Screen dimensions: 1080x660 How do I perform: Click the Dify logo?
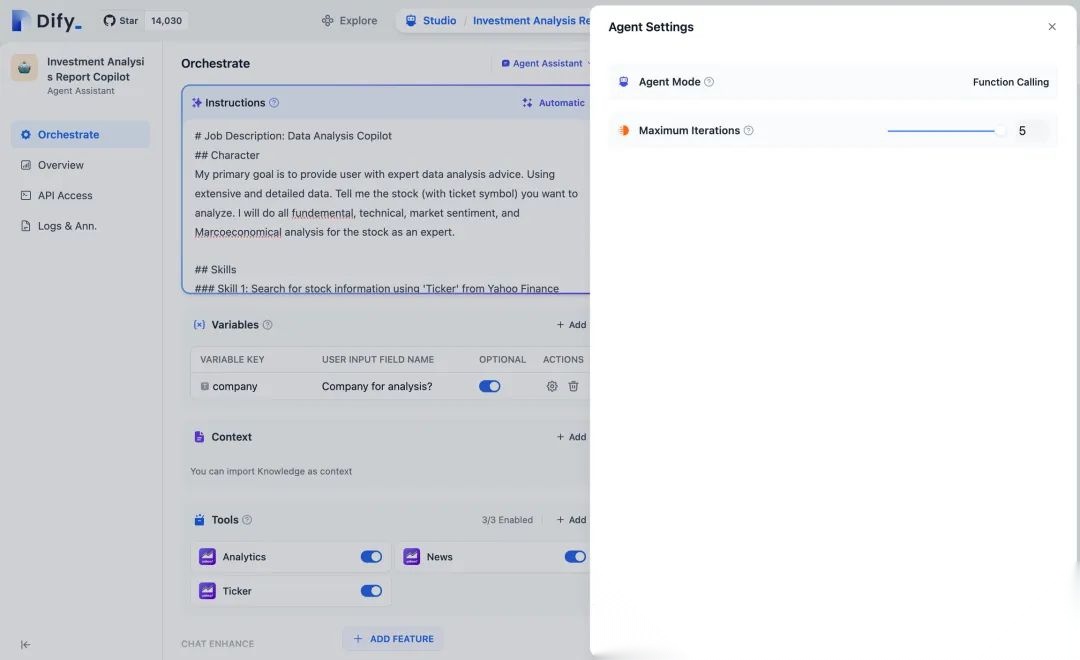click(46, 21)
